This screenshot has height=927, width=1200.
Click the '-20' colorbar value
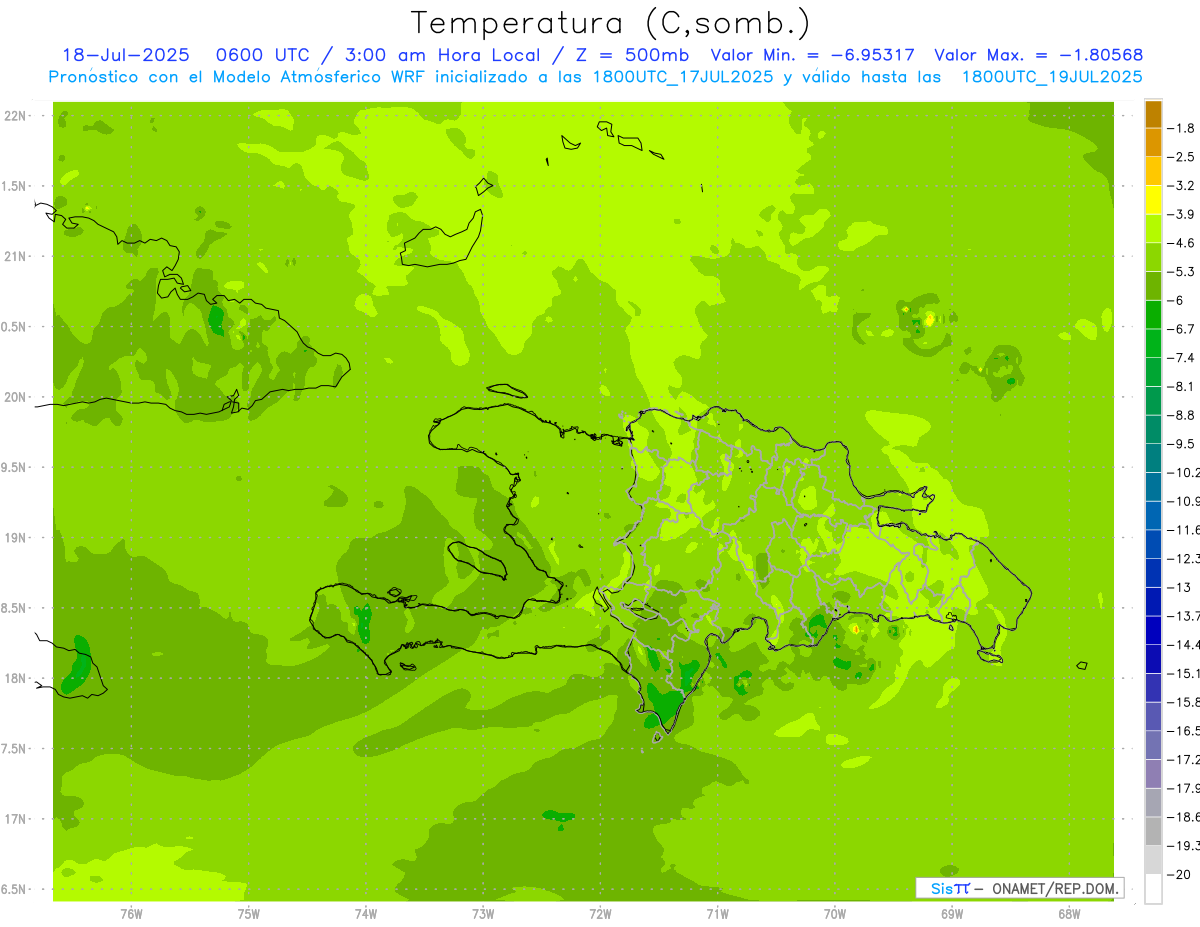[1180, 874]
